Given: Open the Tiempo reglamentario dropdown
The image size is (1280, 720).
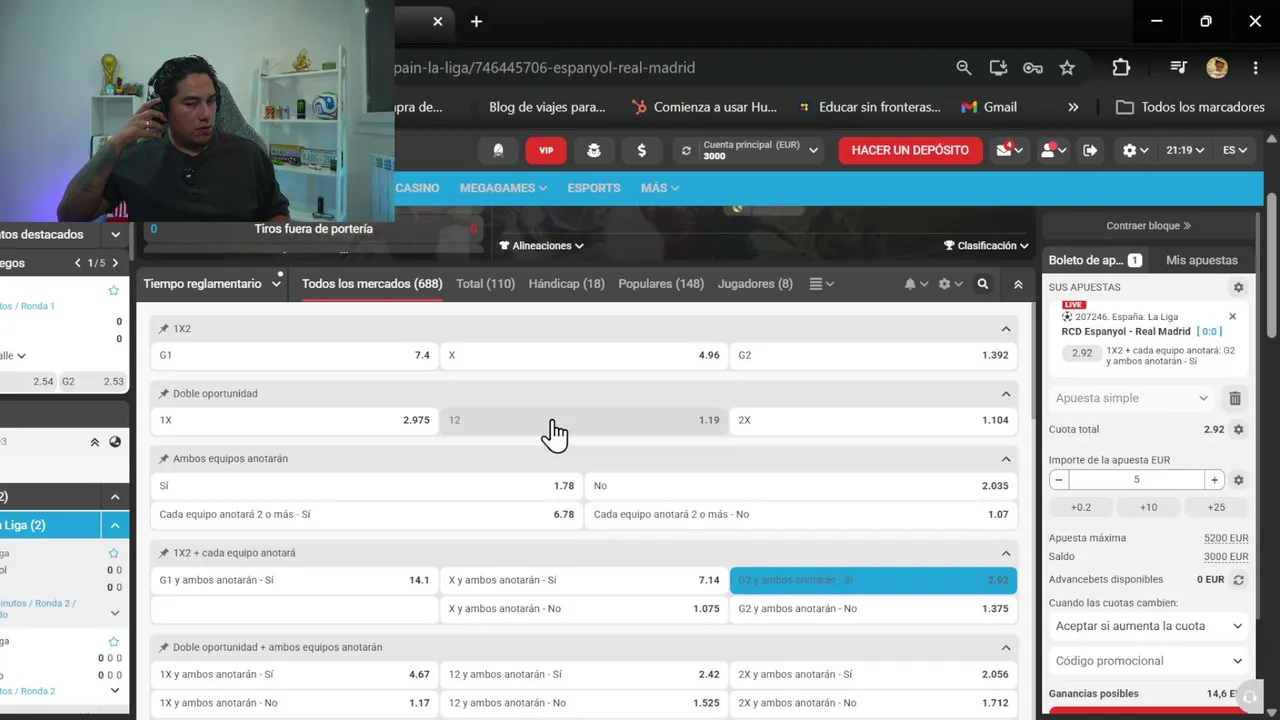Looking at the screenshot, I should [212, 284].
